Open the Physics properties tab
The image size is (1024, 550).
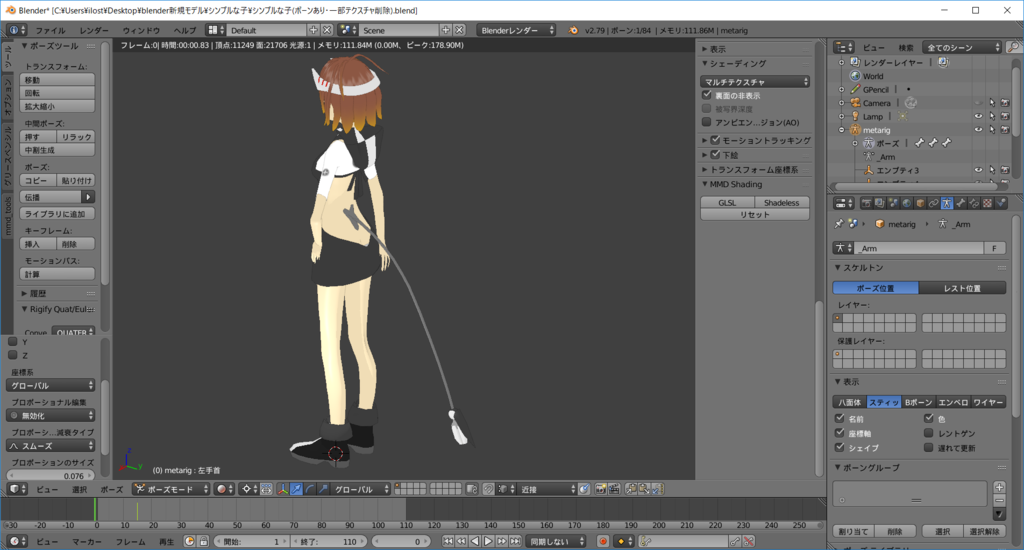pos(1001,204)
